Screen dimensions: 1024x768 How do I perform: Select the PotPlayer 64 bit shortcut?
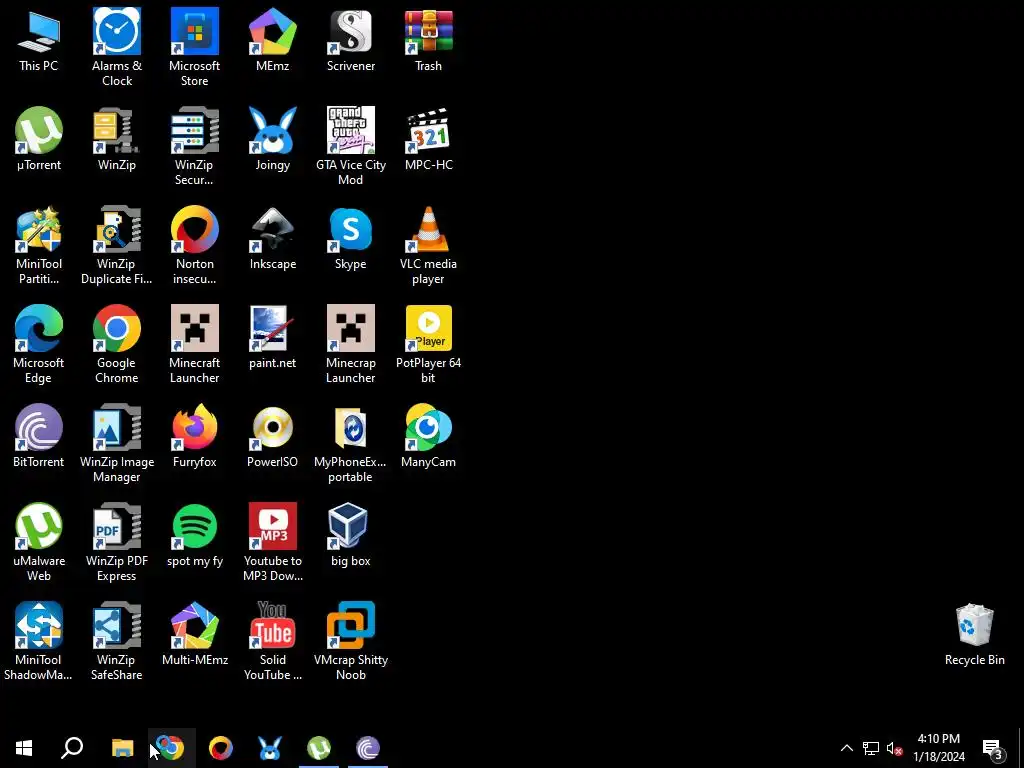(428, 344)
